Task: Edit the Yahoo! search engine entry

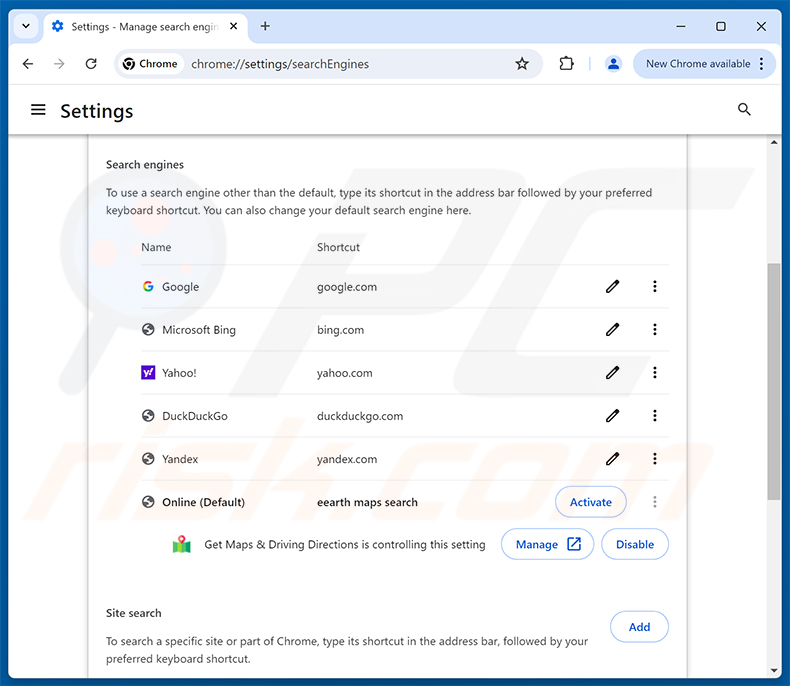Action: point(612,373)
